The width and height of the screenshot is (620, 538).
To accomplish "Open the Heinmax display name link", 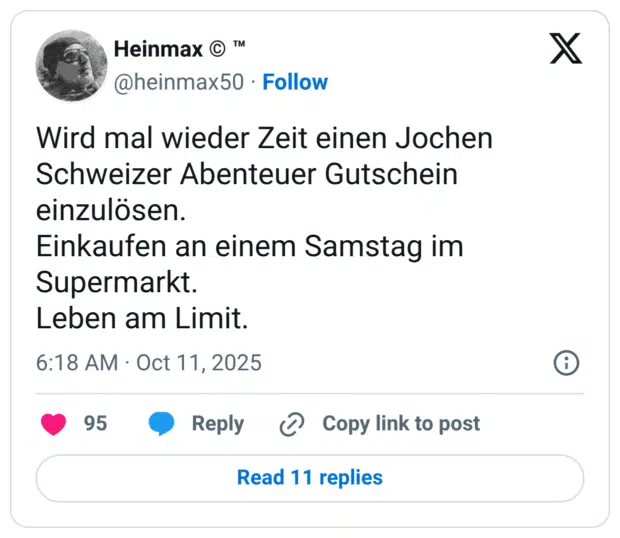I will point(157,49).
